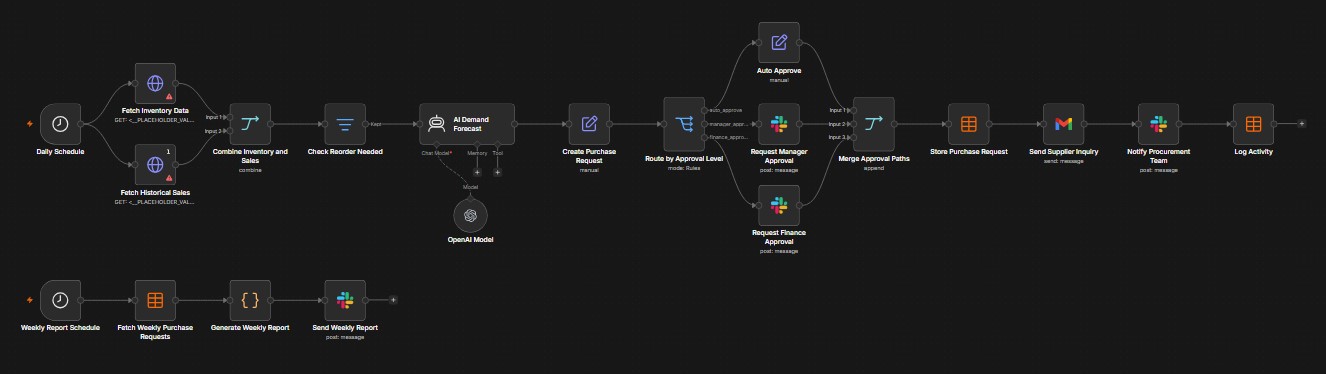Open the Send Supplier Inquiry Gmail node
Image resolution: width=1326 pixels, height=374 pixels.
1063,124
